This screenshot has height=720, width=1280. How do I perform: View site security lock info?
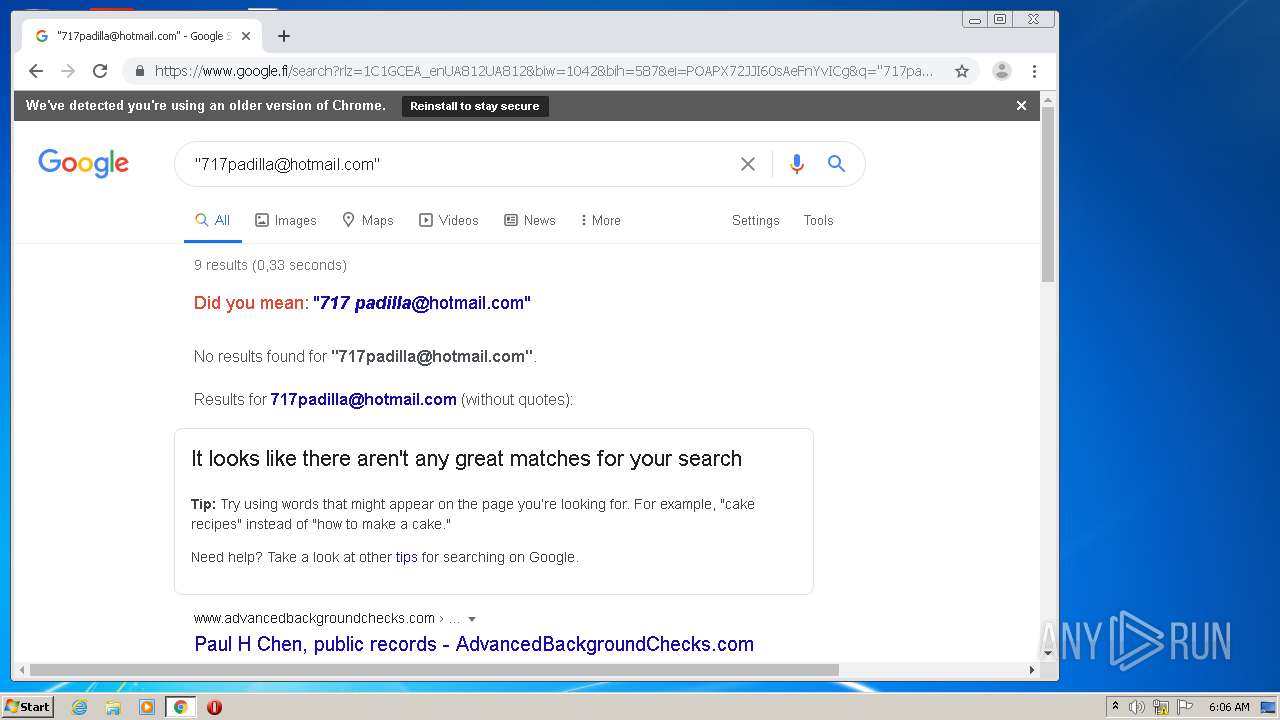139,71
